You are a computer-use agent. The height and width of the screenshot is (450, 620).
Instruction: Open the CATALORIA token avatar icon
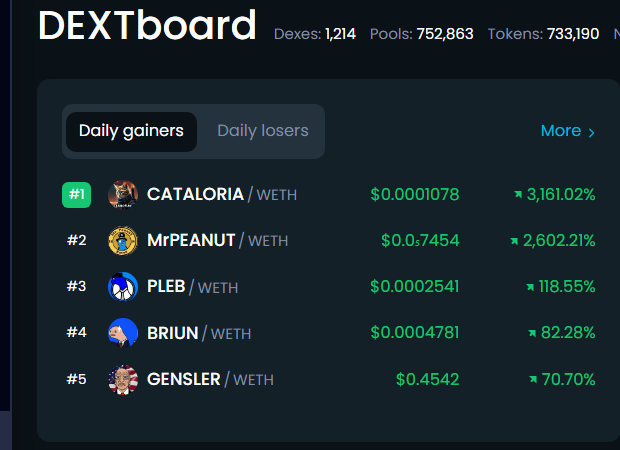click(123, 195)
